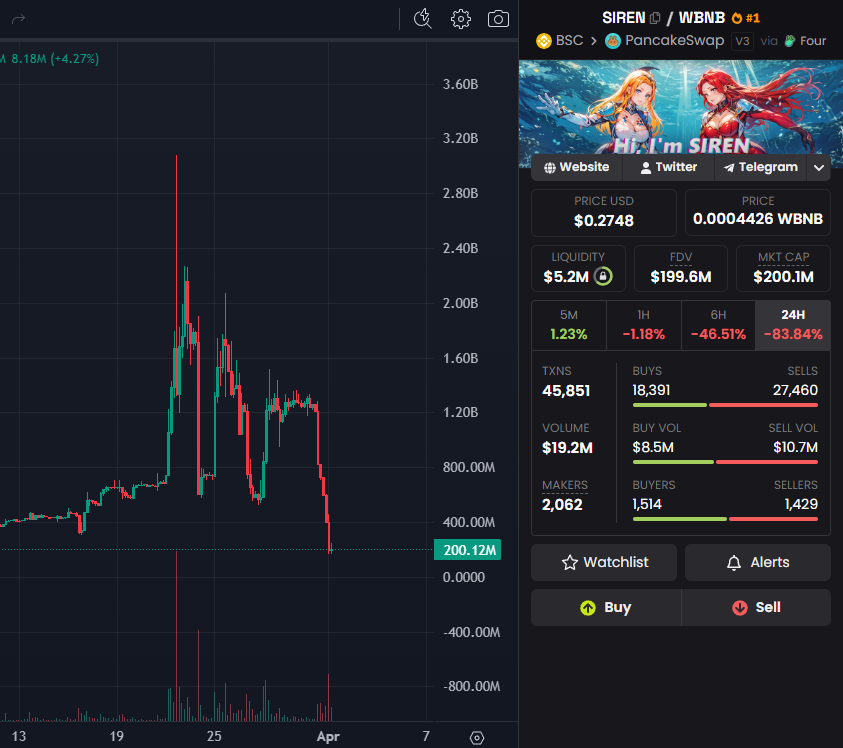Click the SELLS 27,460 count
The image size is (843, 748).
[x=795, y=390]
